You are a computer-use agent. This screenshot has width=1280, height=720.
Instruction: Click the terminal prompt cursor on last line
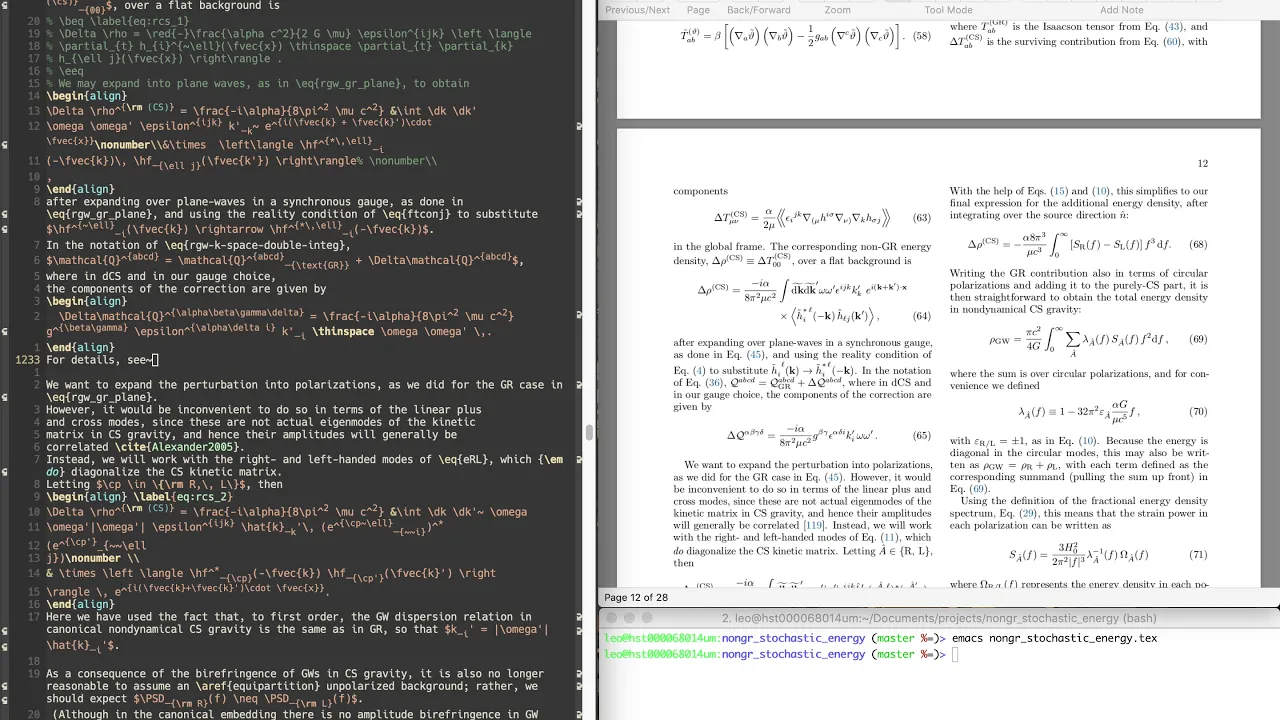956,654
